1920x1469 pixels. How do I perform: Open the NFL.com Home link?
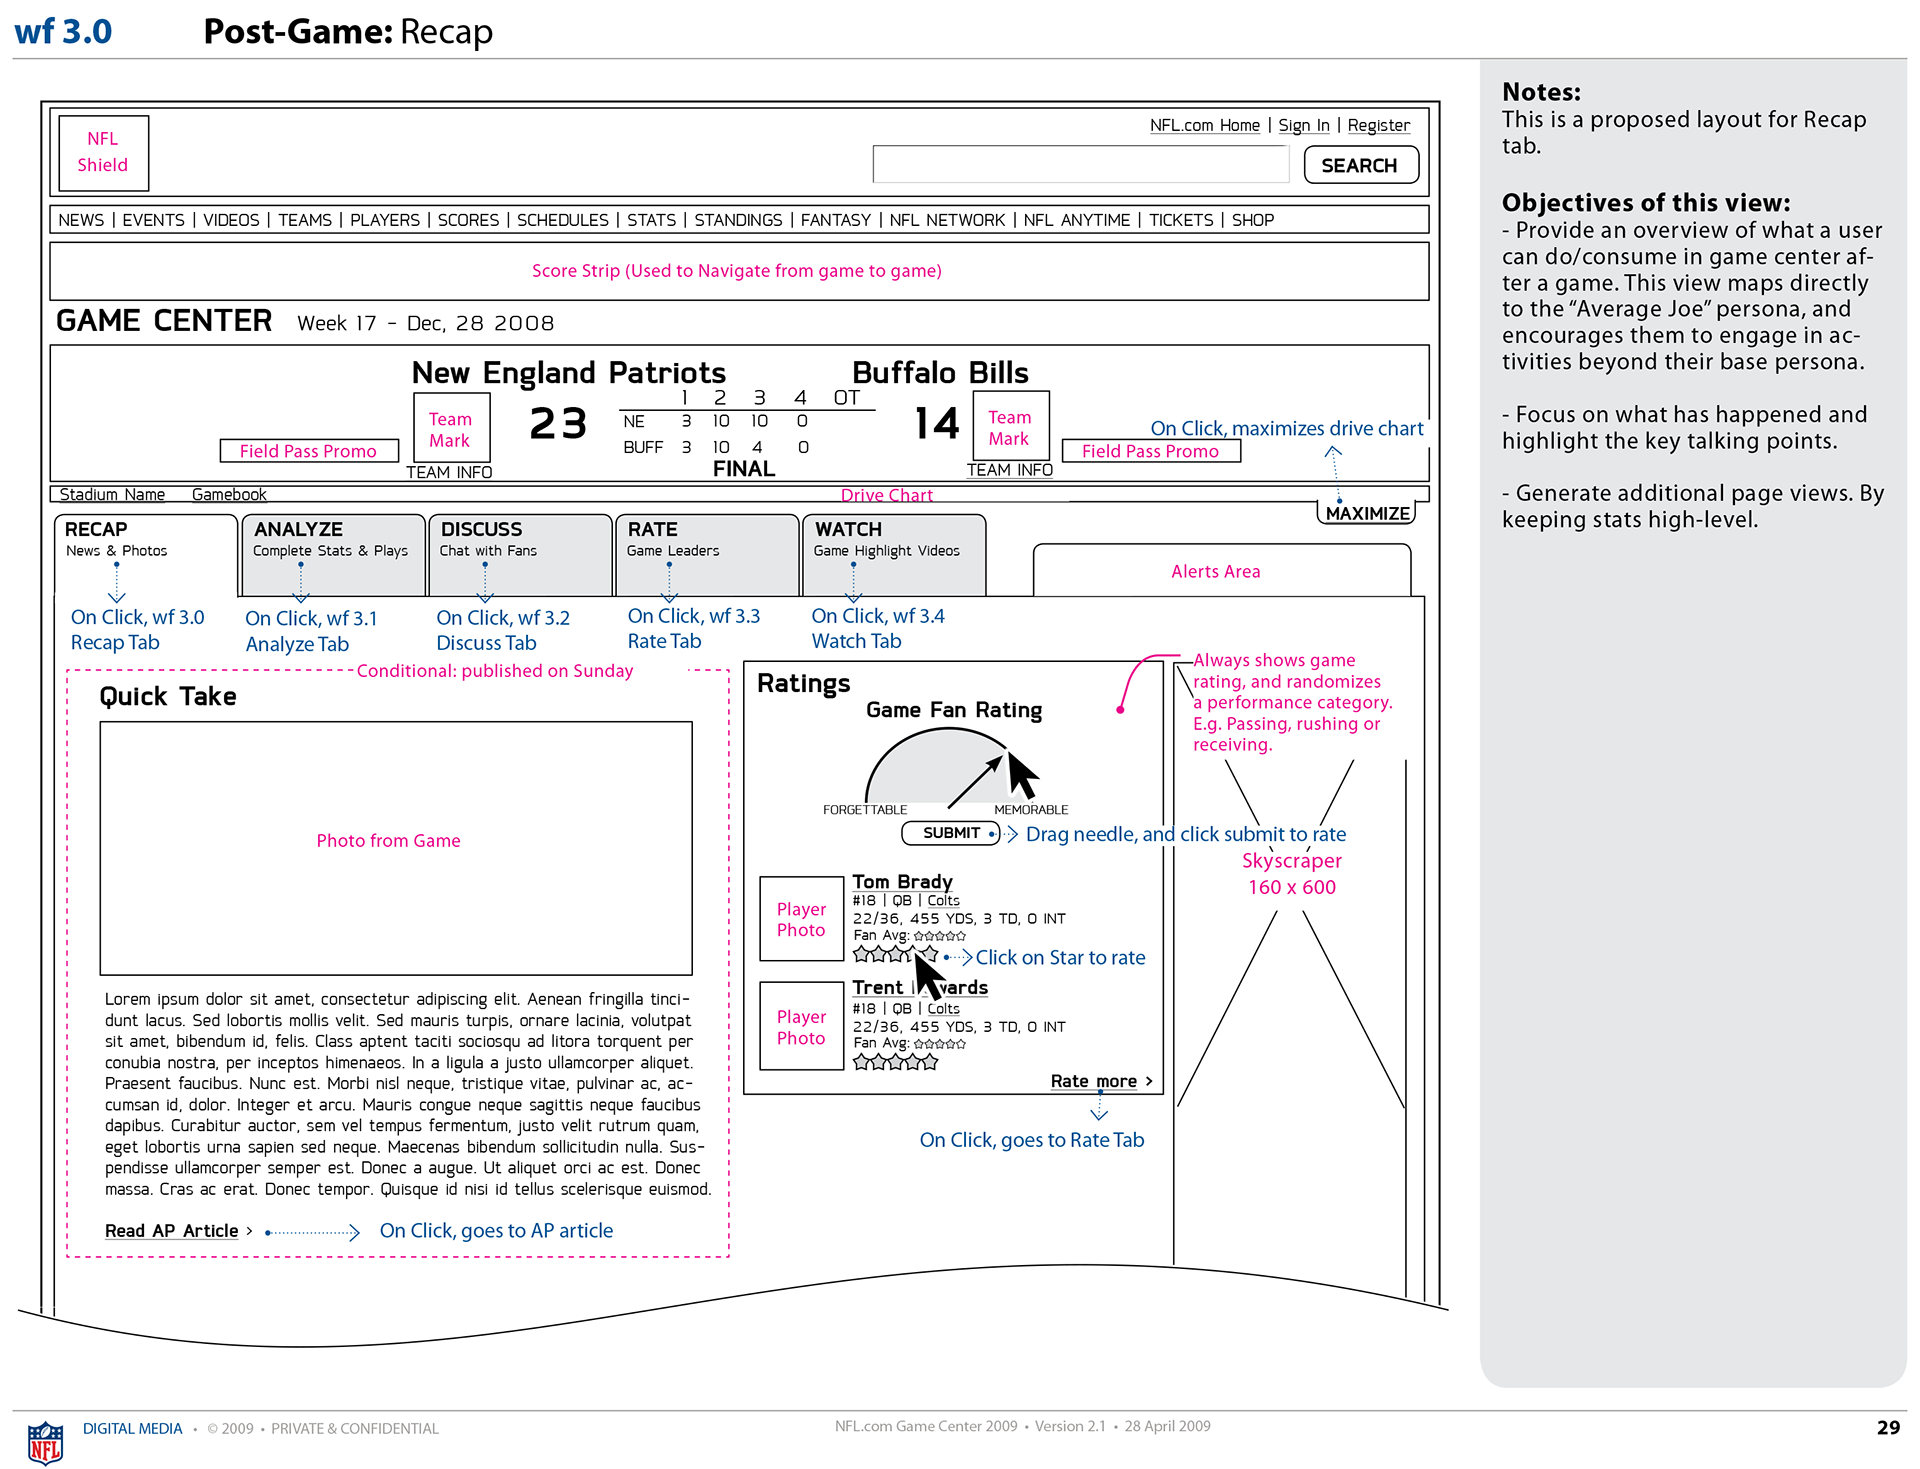pos(1204,125)
